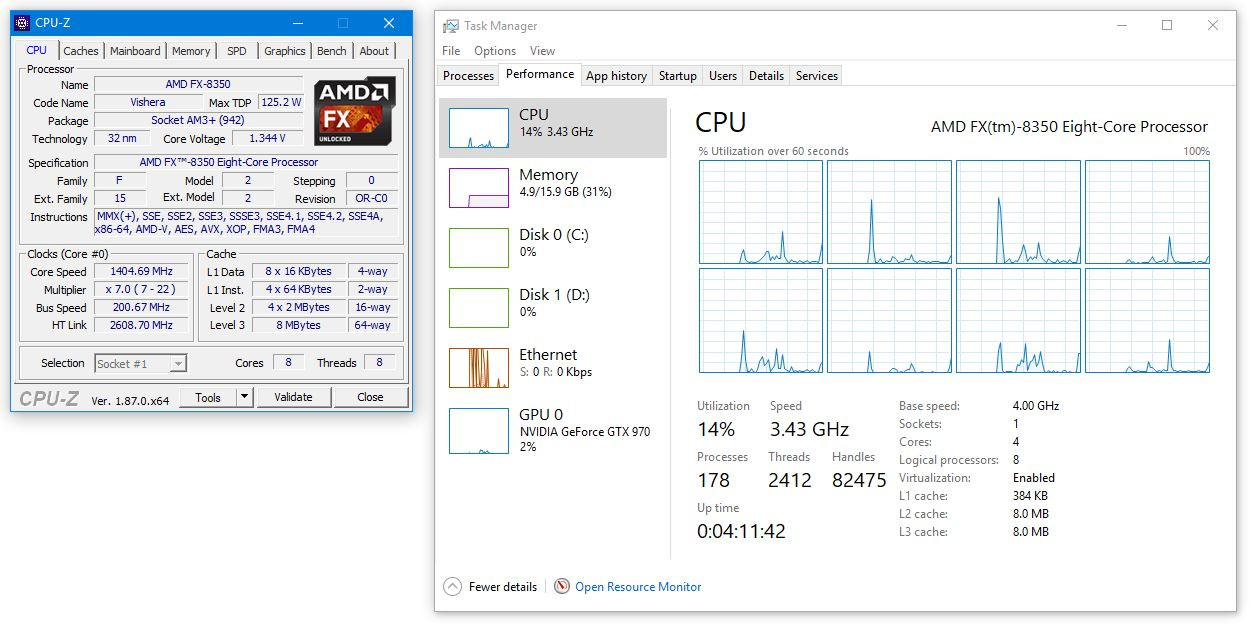This screenshot has width=1255, height=628.
Task: Open the App history tab
Action: click(x=616, y=76)
